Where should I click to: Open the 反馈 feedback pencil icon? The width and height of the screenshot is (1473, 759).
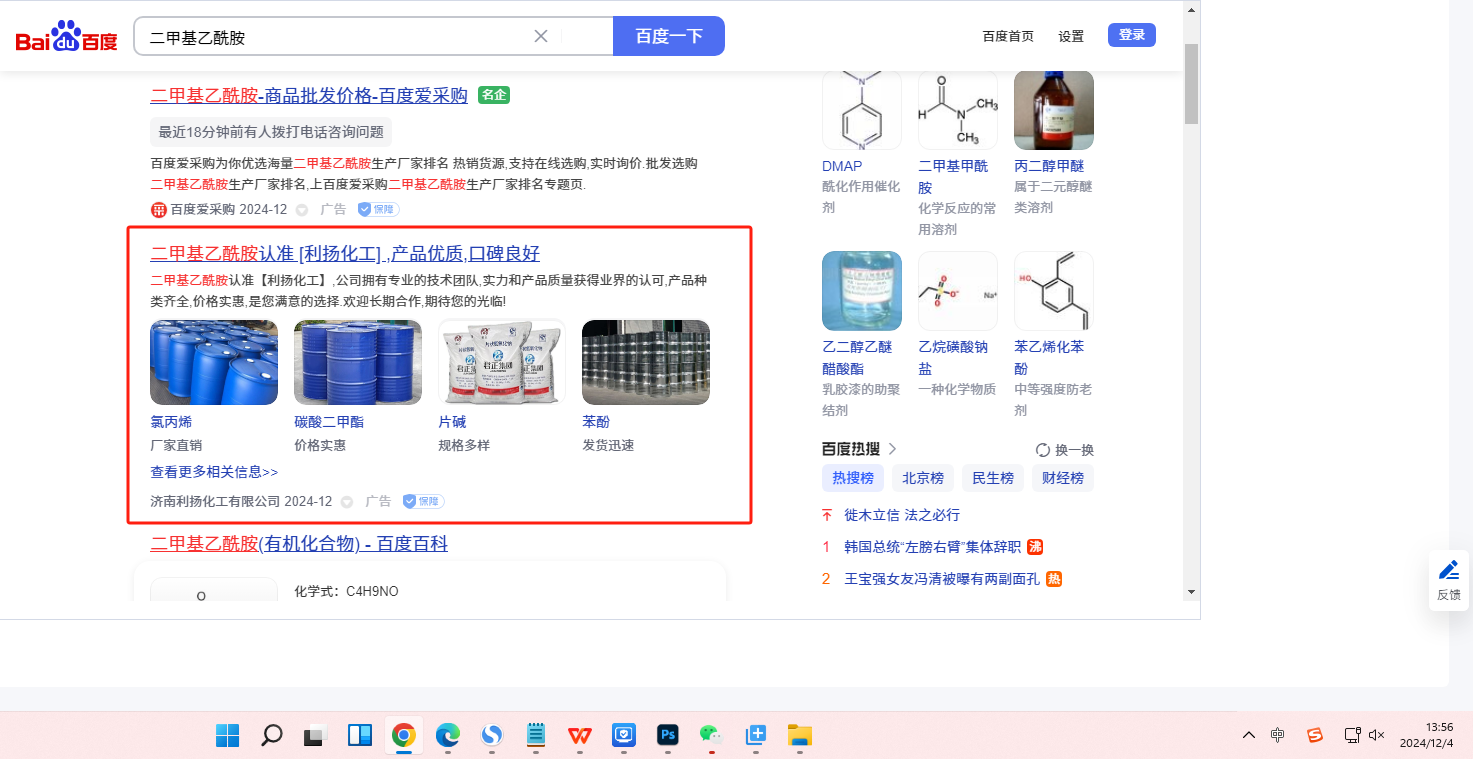tap(1449, 570)
